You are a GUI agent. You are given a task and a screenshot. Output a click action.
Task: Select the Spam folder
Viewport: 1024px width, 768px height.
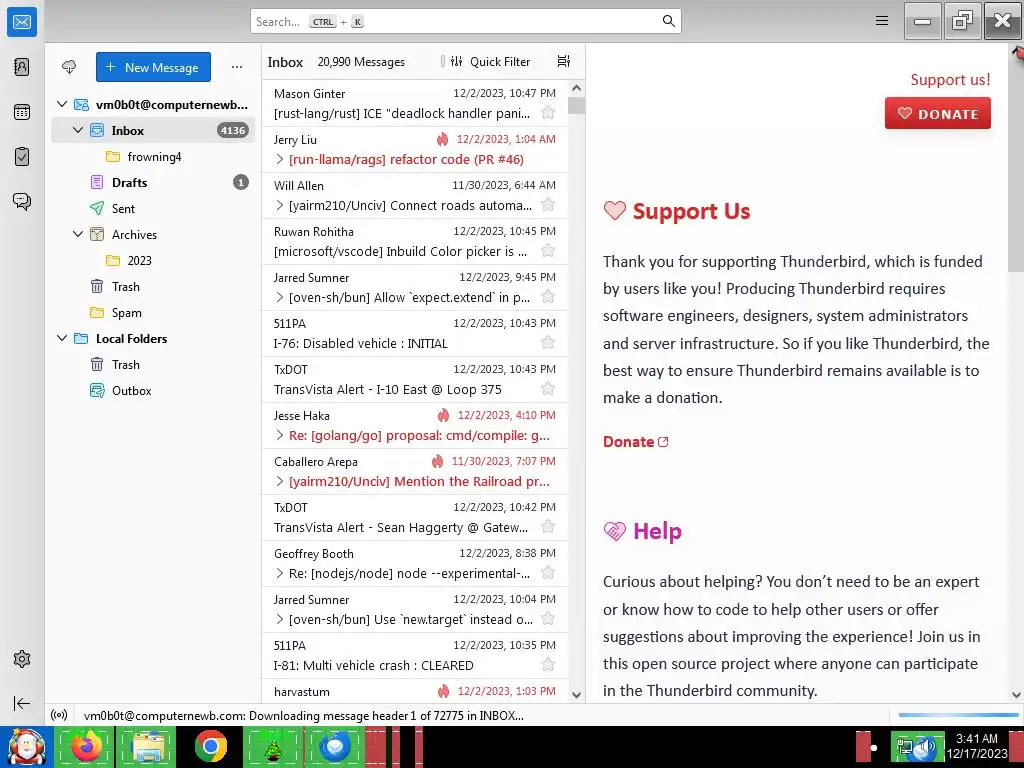point(153,312)
